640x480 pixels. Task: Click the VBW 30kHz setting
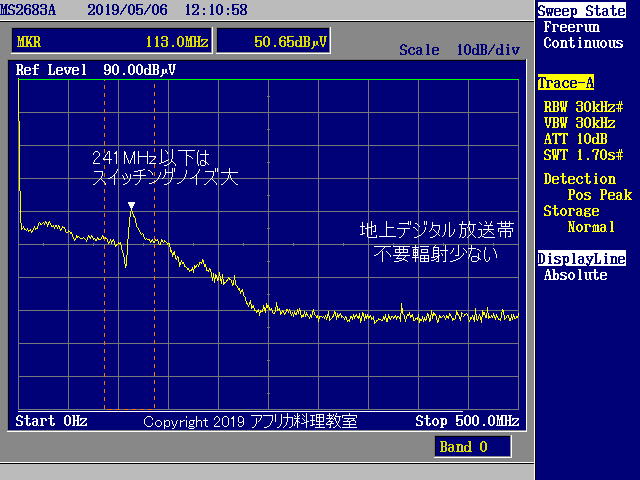[x=580, y=123]
